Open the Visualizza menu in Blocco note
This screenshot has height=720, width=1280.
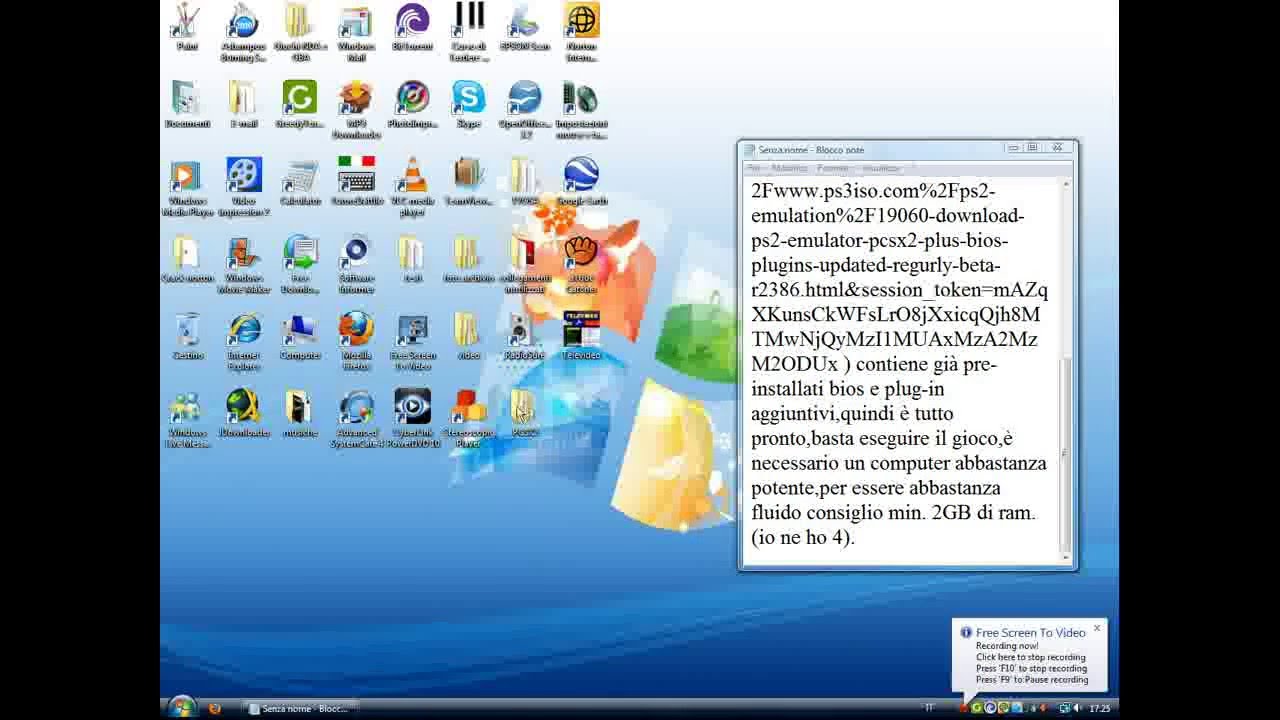pyautogui.click(x=881, y=168)
